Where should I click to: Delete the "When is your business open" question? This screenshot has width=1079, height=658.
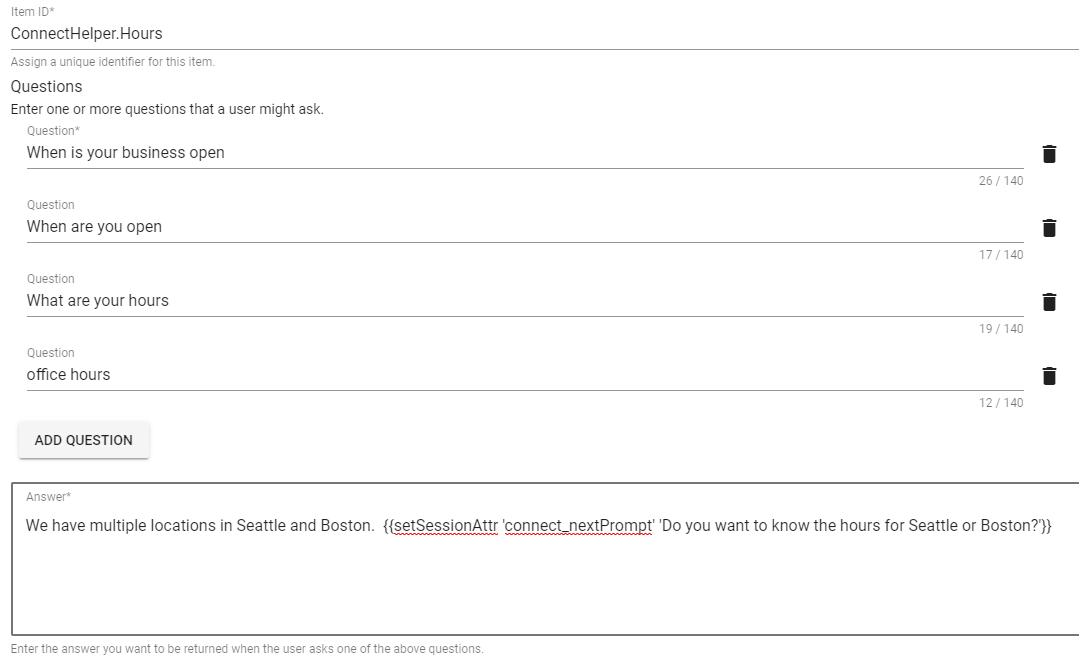[x=1048, y=153]
